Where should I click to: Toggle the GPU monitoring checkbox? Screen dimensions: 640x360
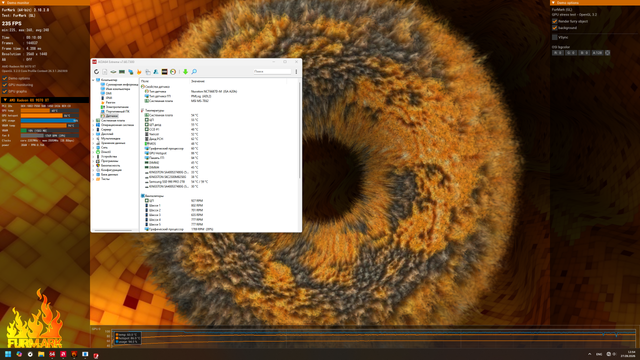coord(5,85)
